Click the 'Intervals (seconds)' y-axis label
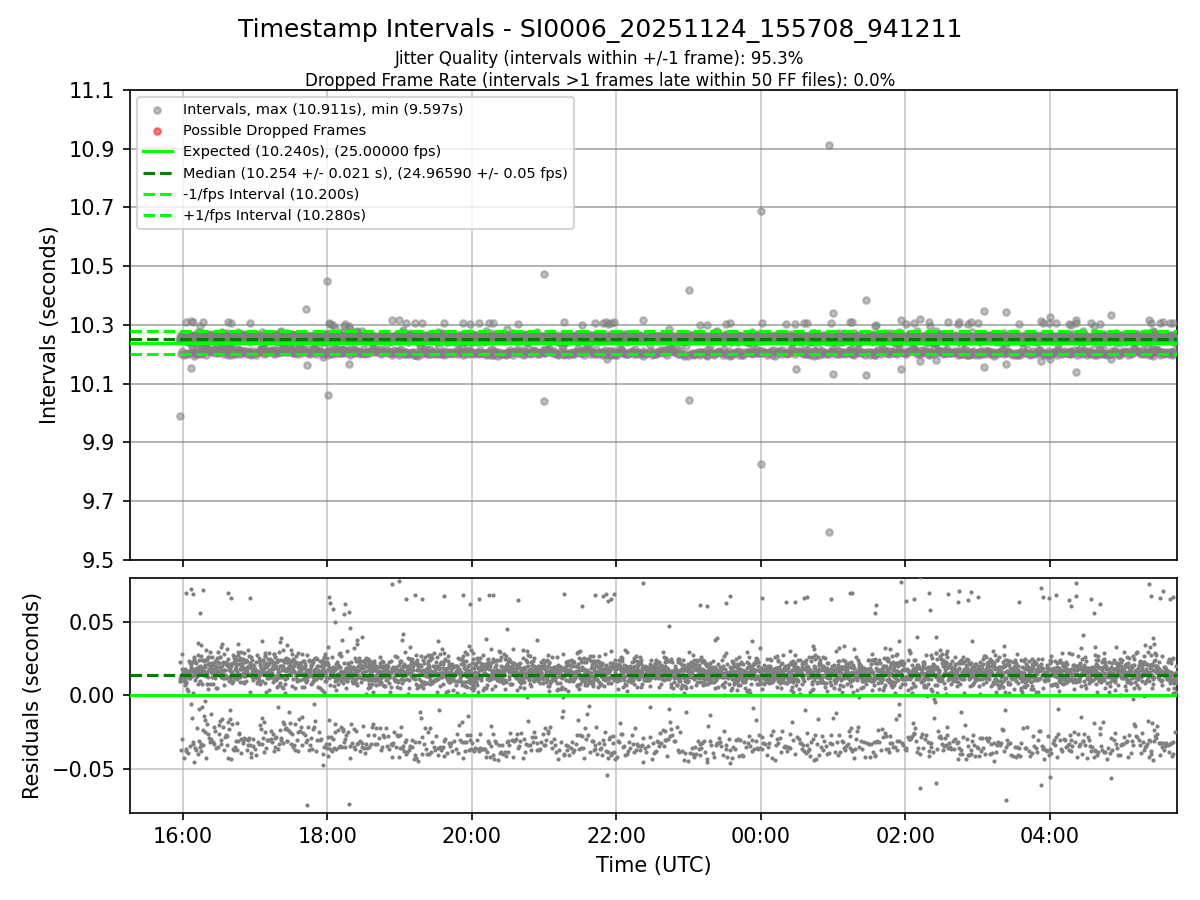1200x900 pixels. tap(49, 325)
